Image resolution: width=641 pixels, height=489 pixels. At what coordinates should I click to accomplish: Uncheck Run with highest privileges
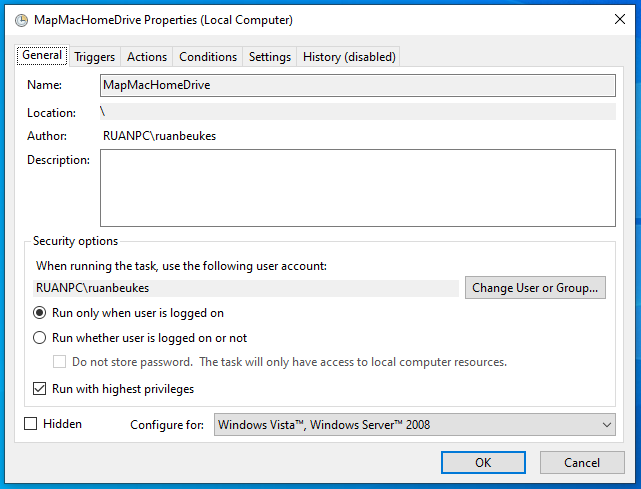point(41,389)
